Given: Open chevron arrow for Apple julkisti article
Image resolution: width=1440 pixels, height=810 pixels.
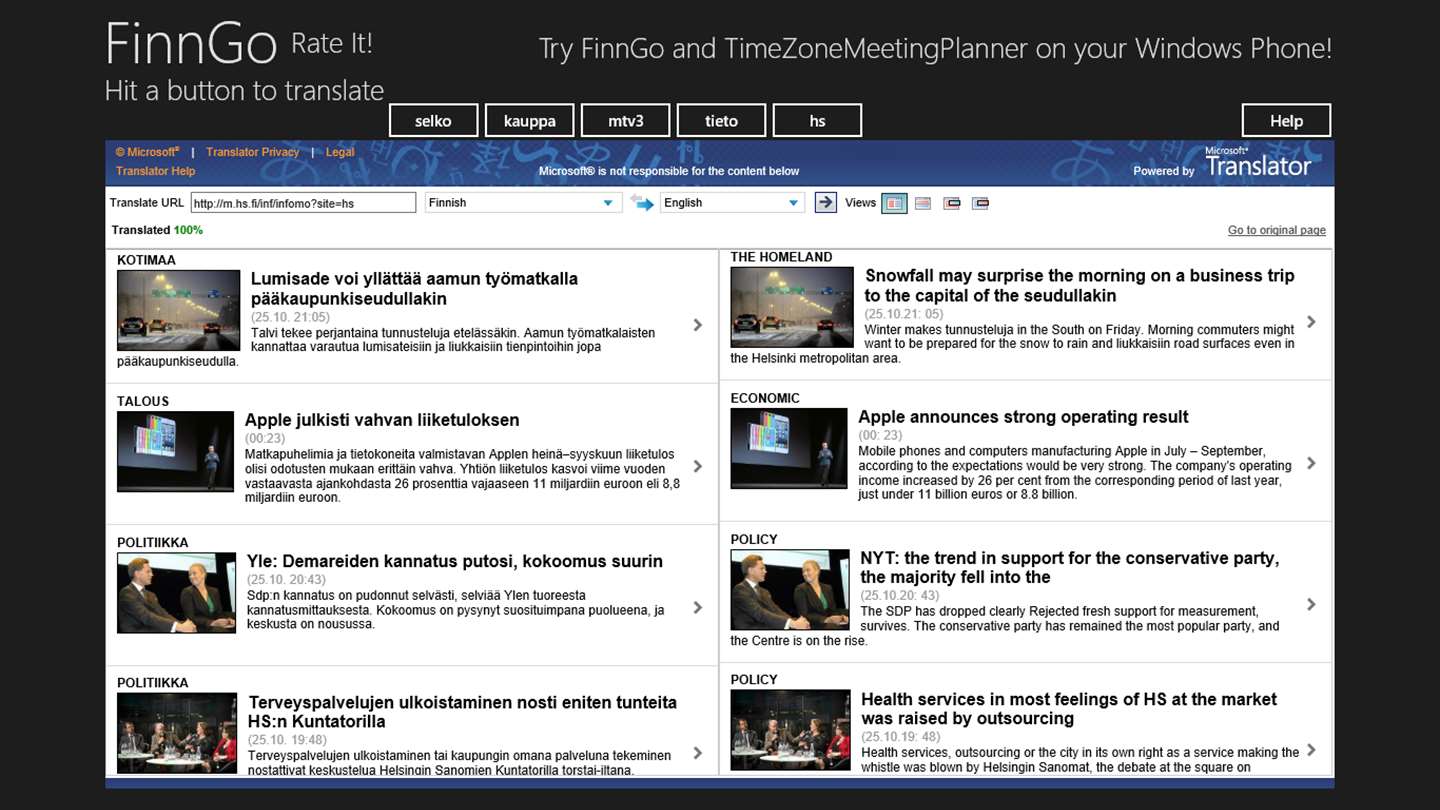Looking at the screenshot, I should click(698, 466).
